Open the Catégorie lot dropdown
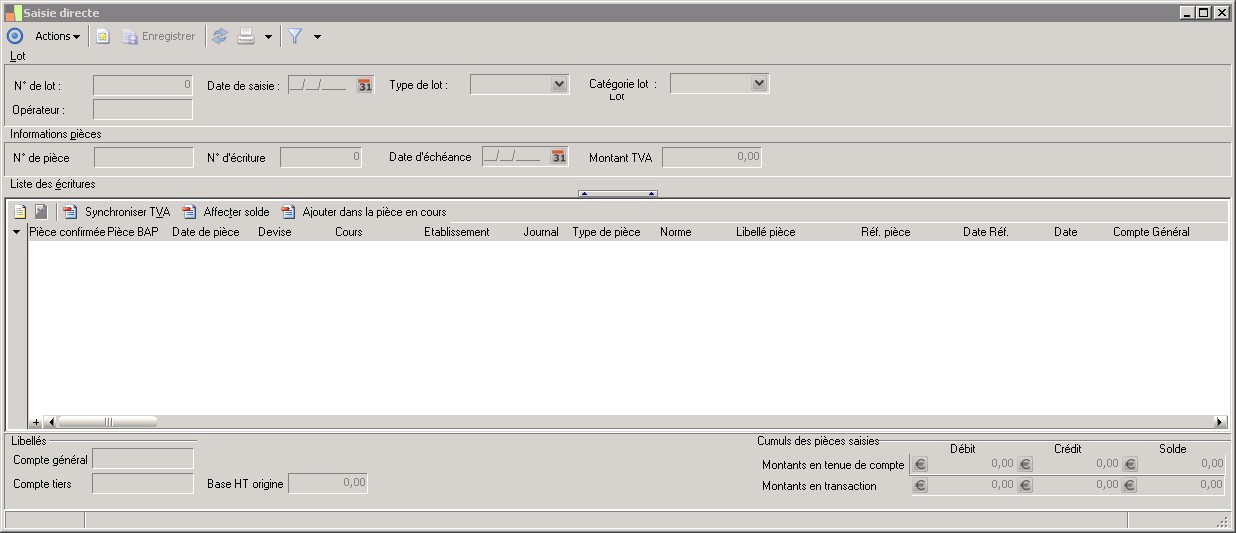 [x=759, y=84]
